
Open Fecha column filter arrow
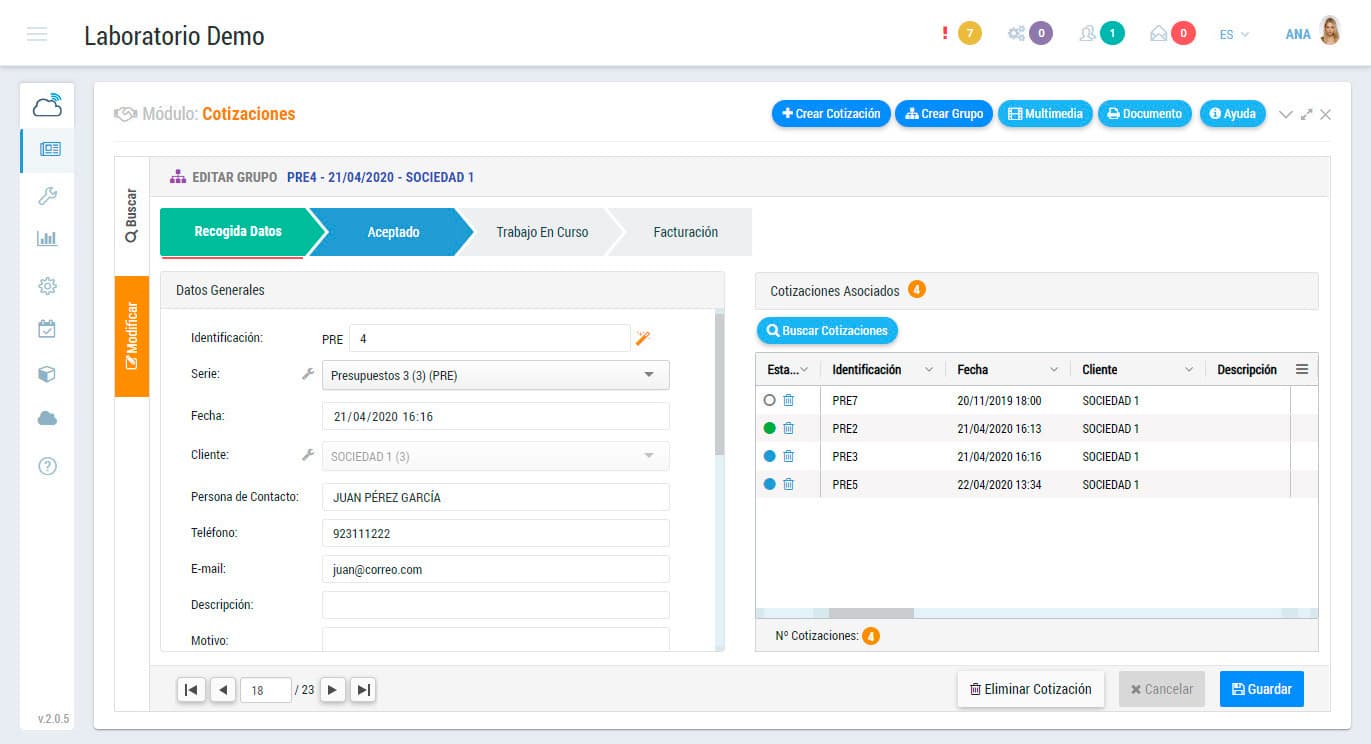[x=1054, y=370]
